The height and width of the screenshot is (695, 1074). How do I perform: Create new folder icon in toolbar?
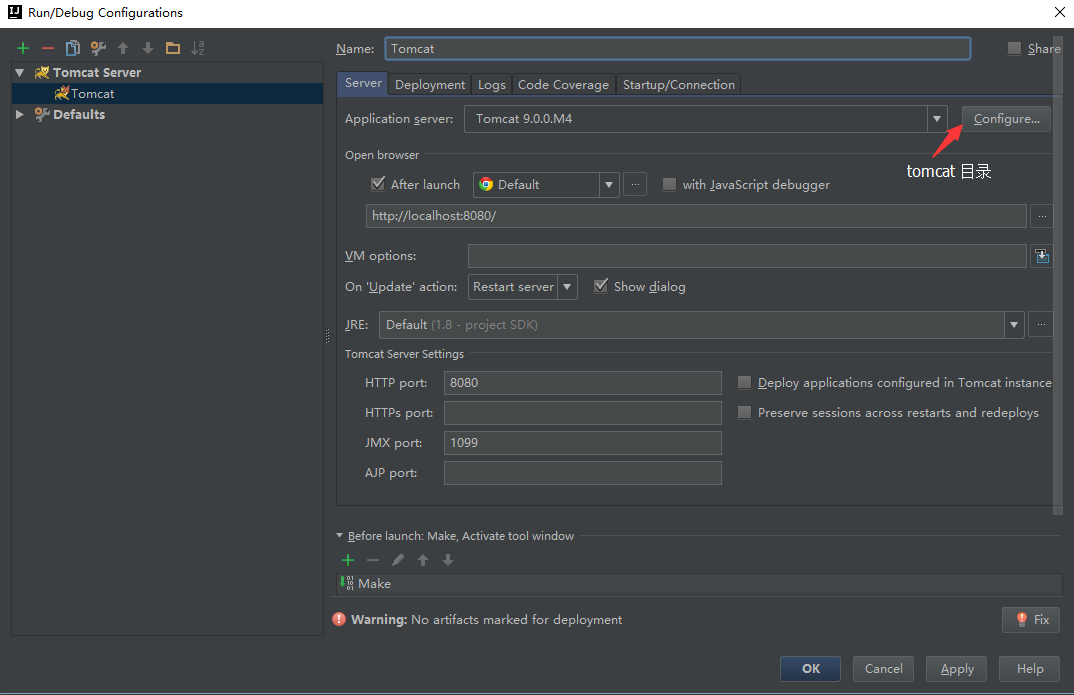pyautogui.click(x=173, y=48)
